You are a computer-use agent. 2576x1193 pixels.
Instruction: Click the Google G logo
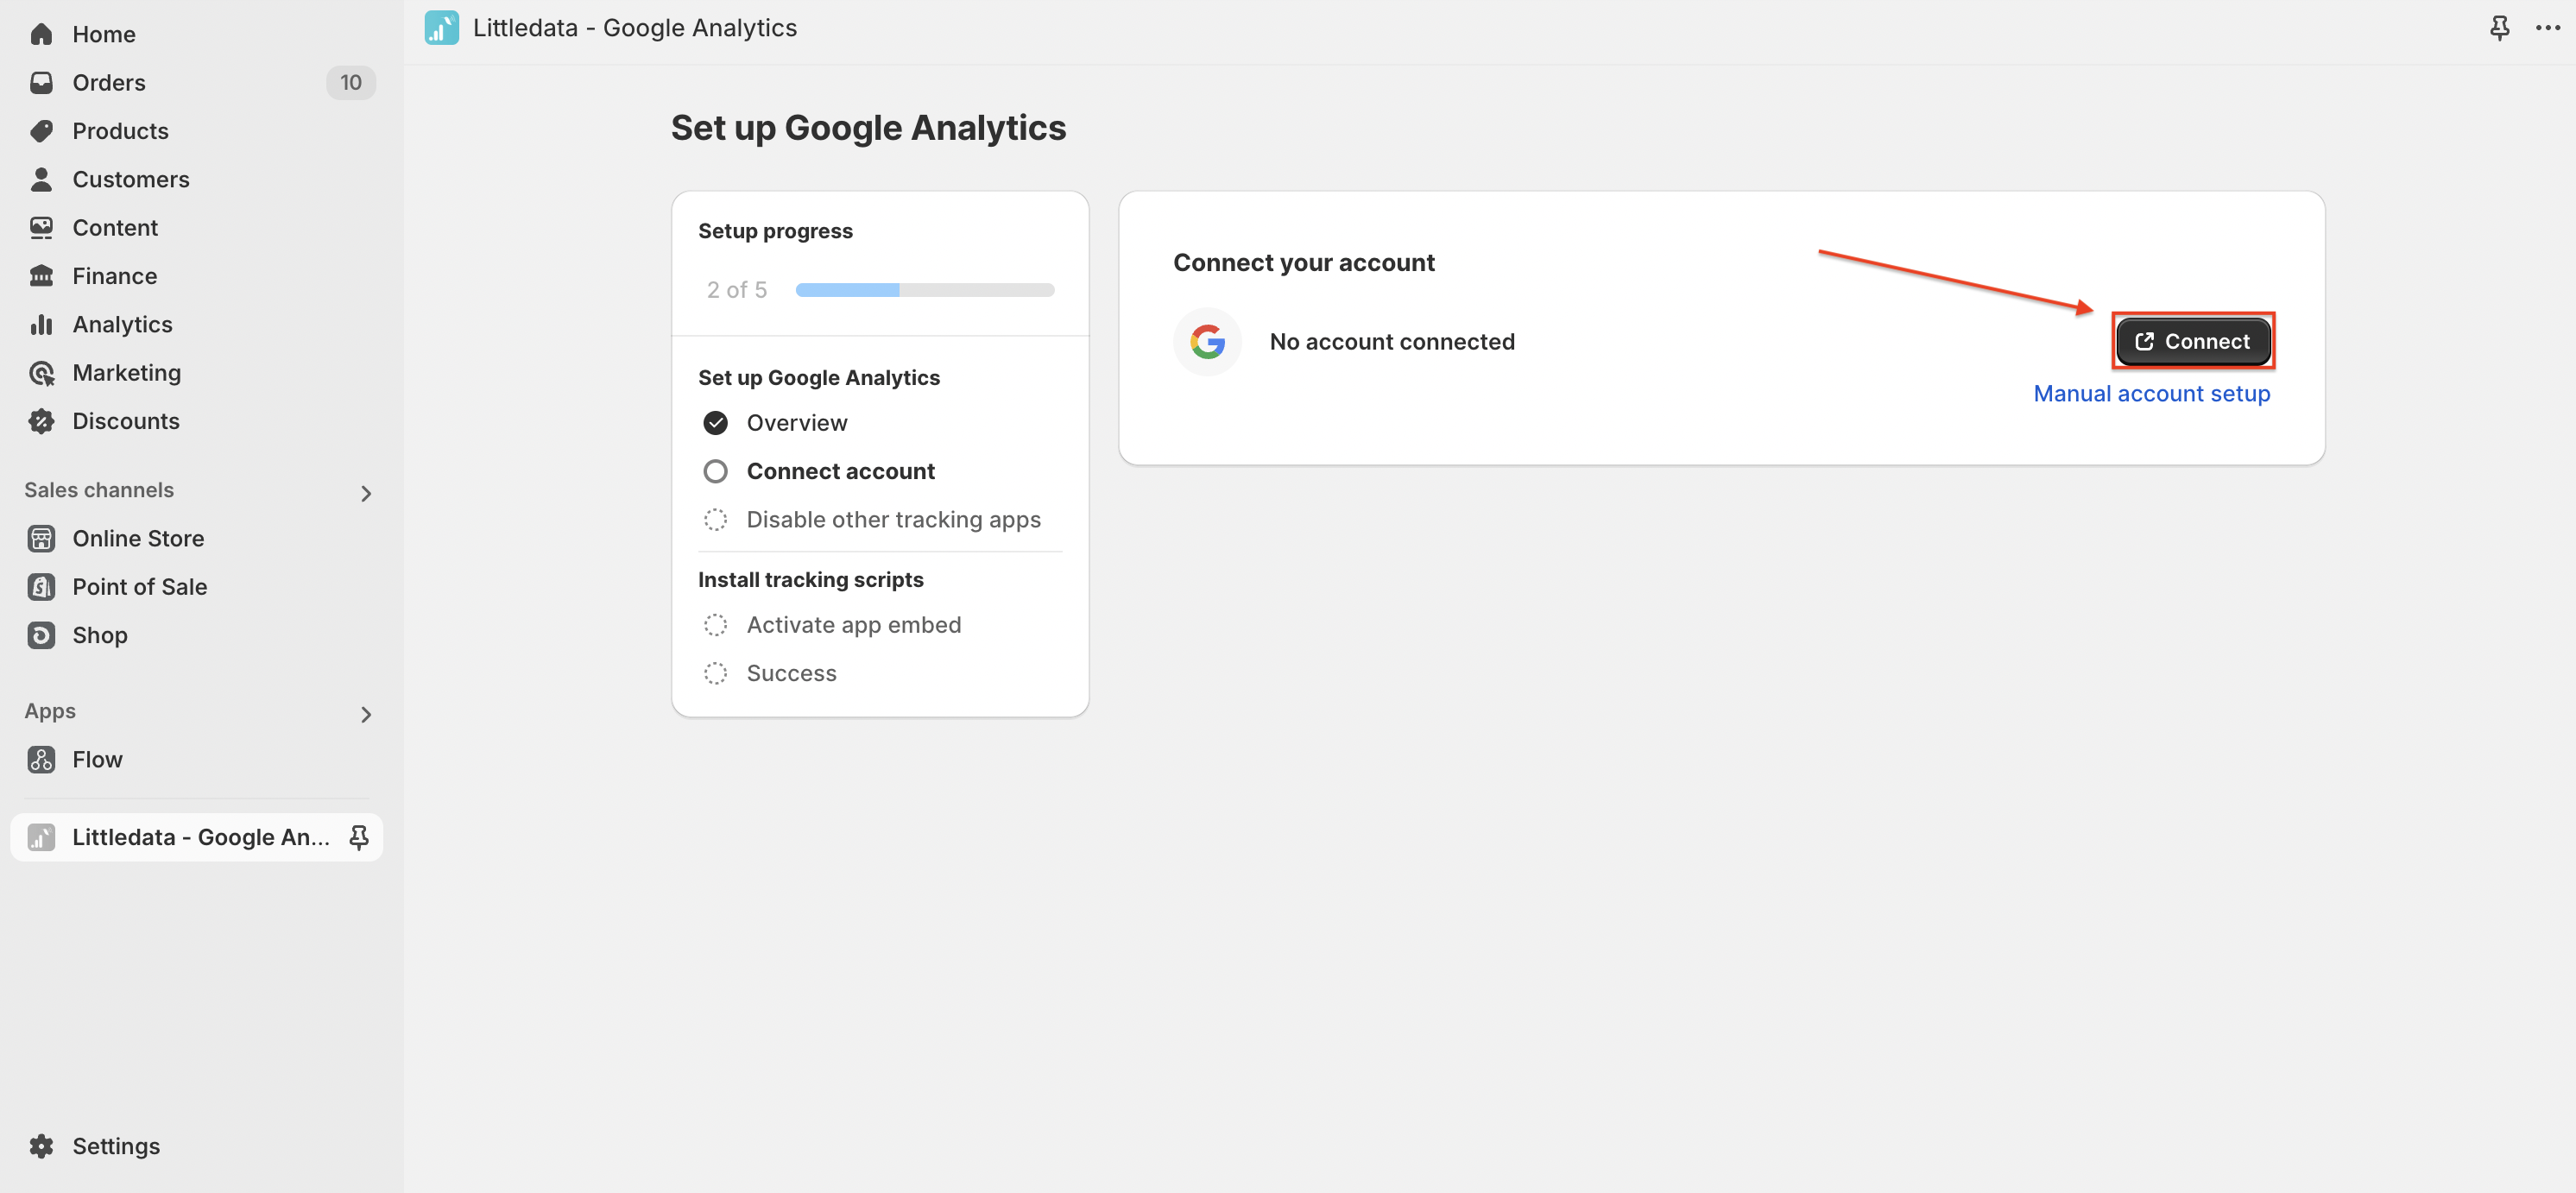(x=1207, y=342)
